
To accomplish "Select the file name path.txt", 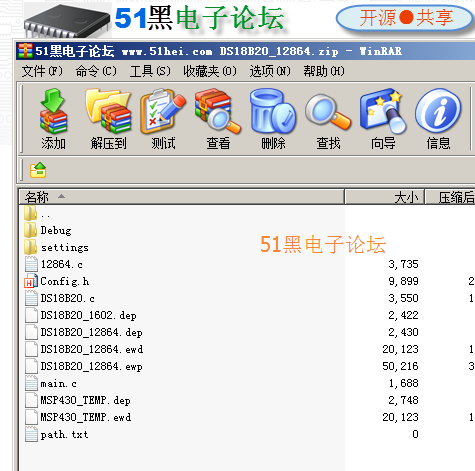I will pyautogui.click(x=64, y=434).
